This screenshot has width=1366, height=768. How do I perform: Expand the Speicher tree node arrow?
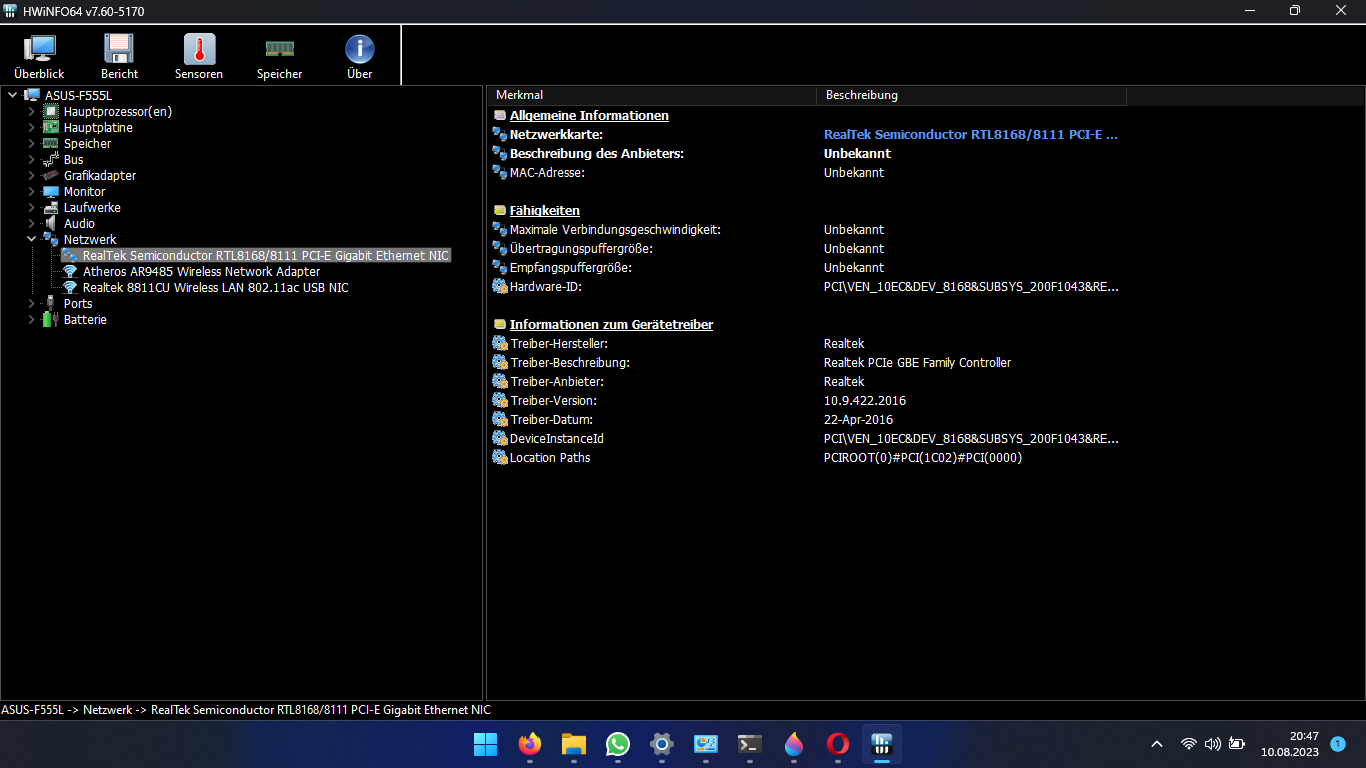point(31,143)
